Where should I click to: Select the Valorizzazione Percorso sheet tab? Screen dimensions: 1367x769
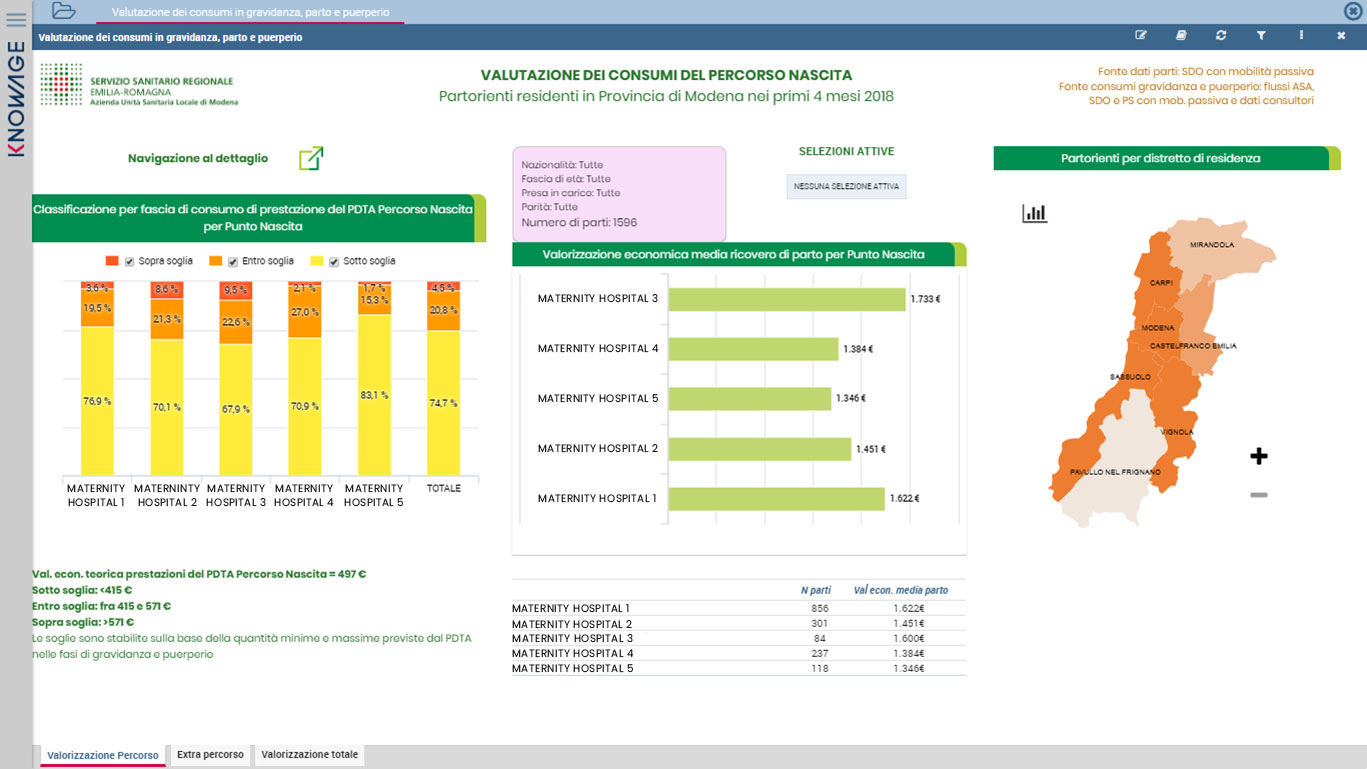[x=102, y=755]
